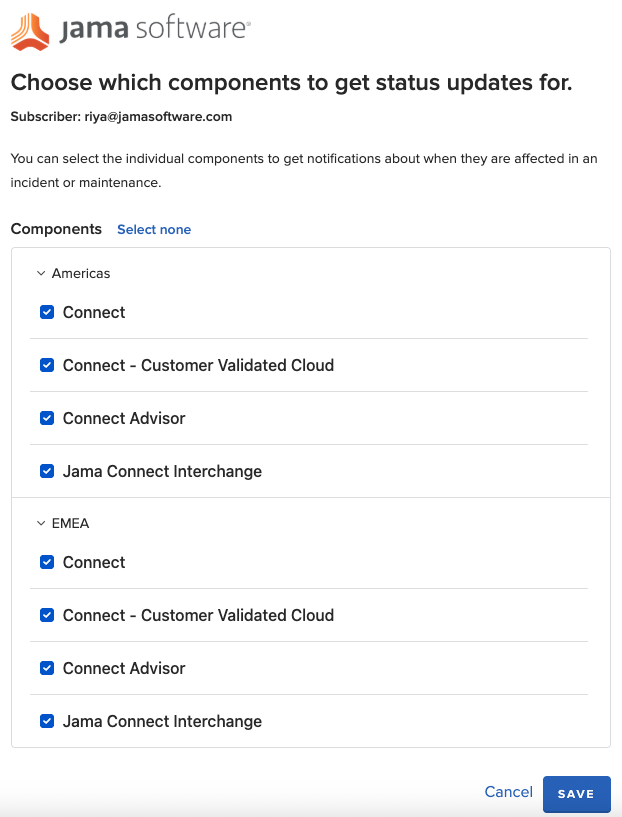Toggle Americas Connect - Customer Validated Cloud checkbox
Screen dimensions: 622x817
pos(47,365)
